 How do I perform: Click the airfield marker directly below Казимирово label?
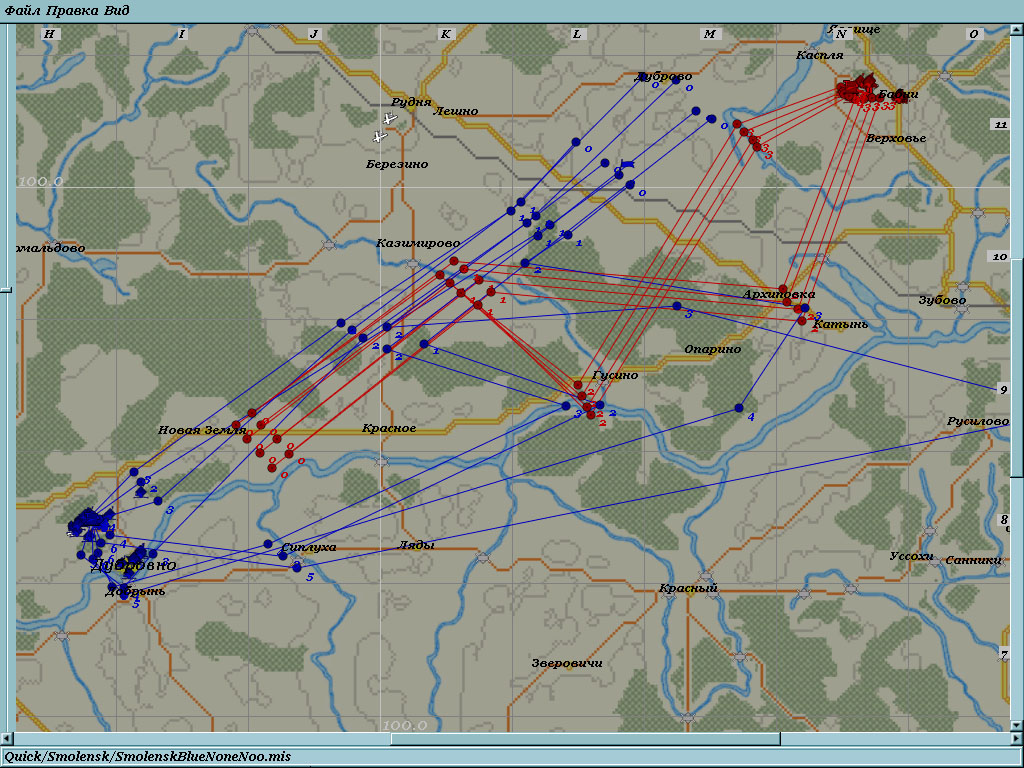(x=413, y=264)
